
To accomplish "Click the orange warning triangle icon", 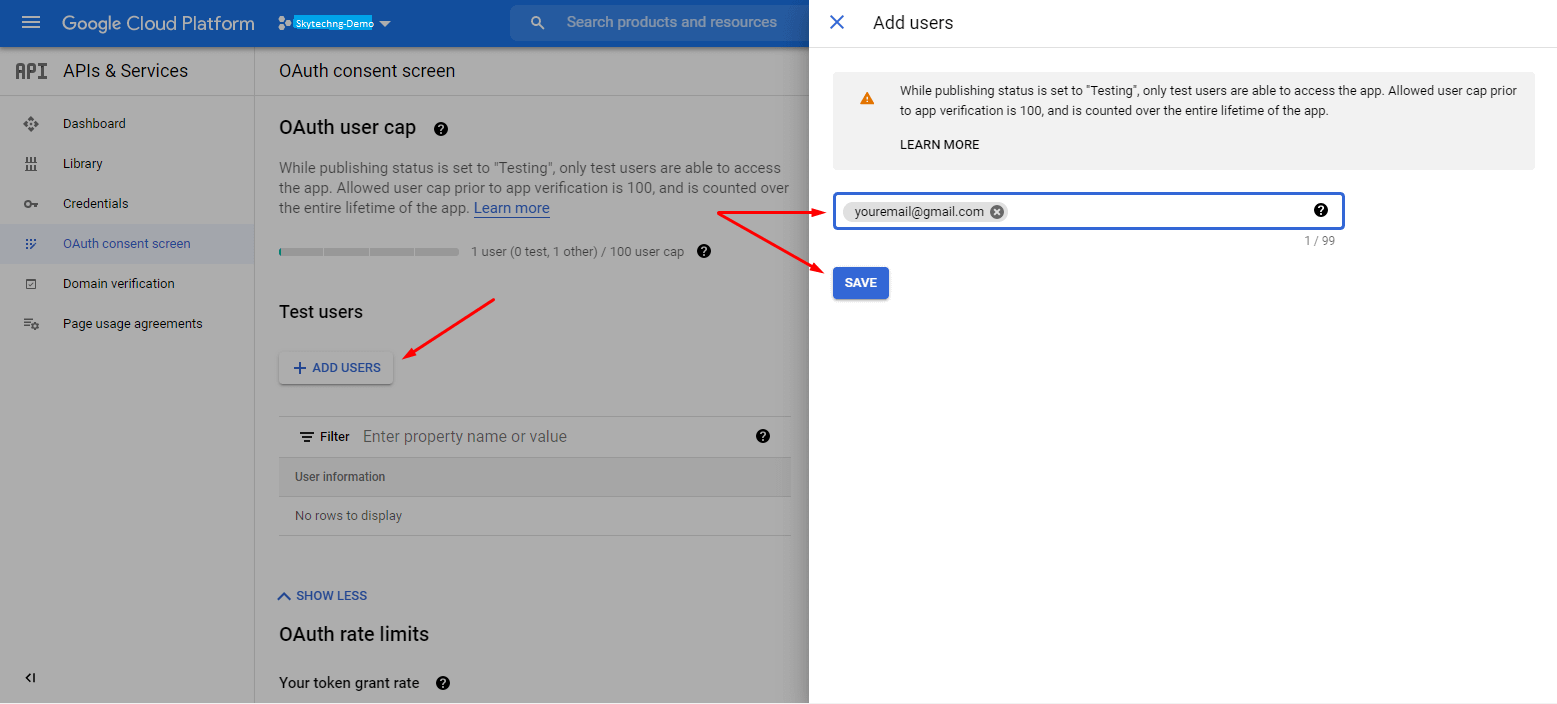I will click(867, 98).
